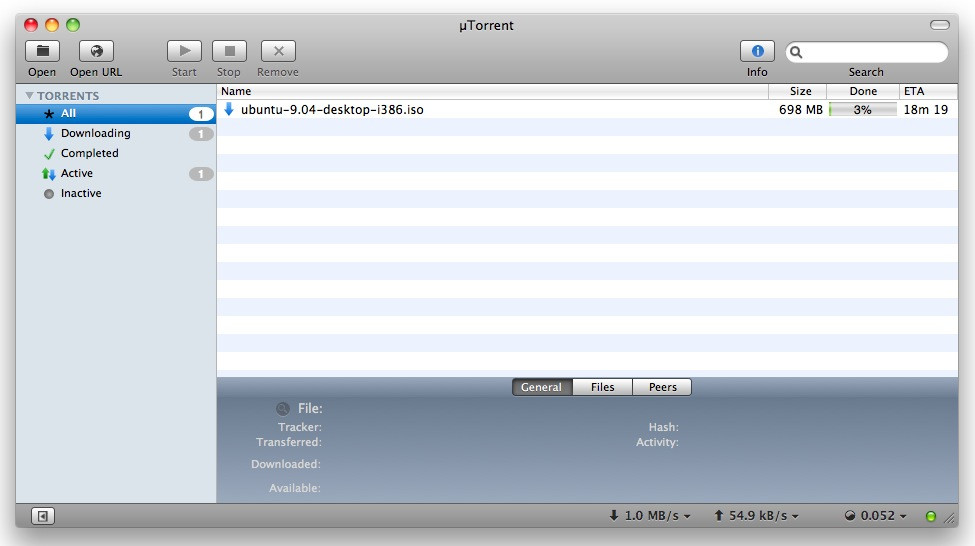The width and height of the screenshot is (975, 546).
Task: Switch to the Peers tab
Action: [662, 387]
